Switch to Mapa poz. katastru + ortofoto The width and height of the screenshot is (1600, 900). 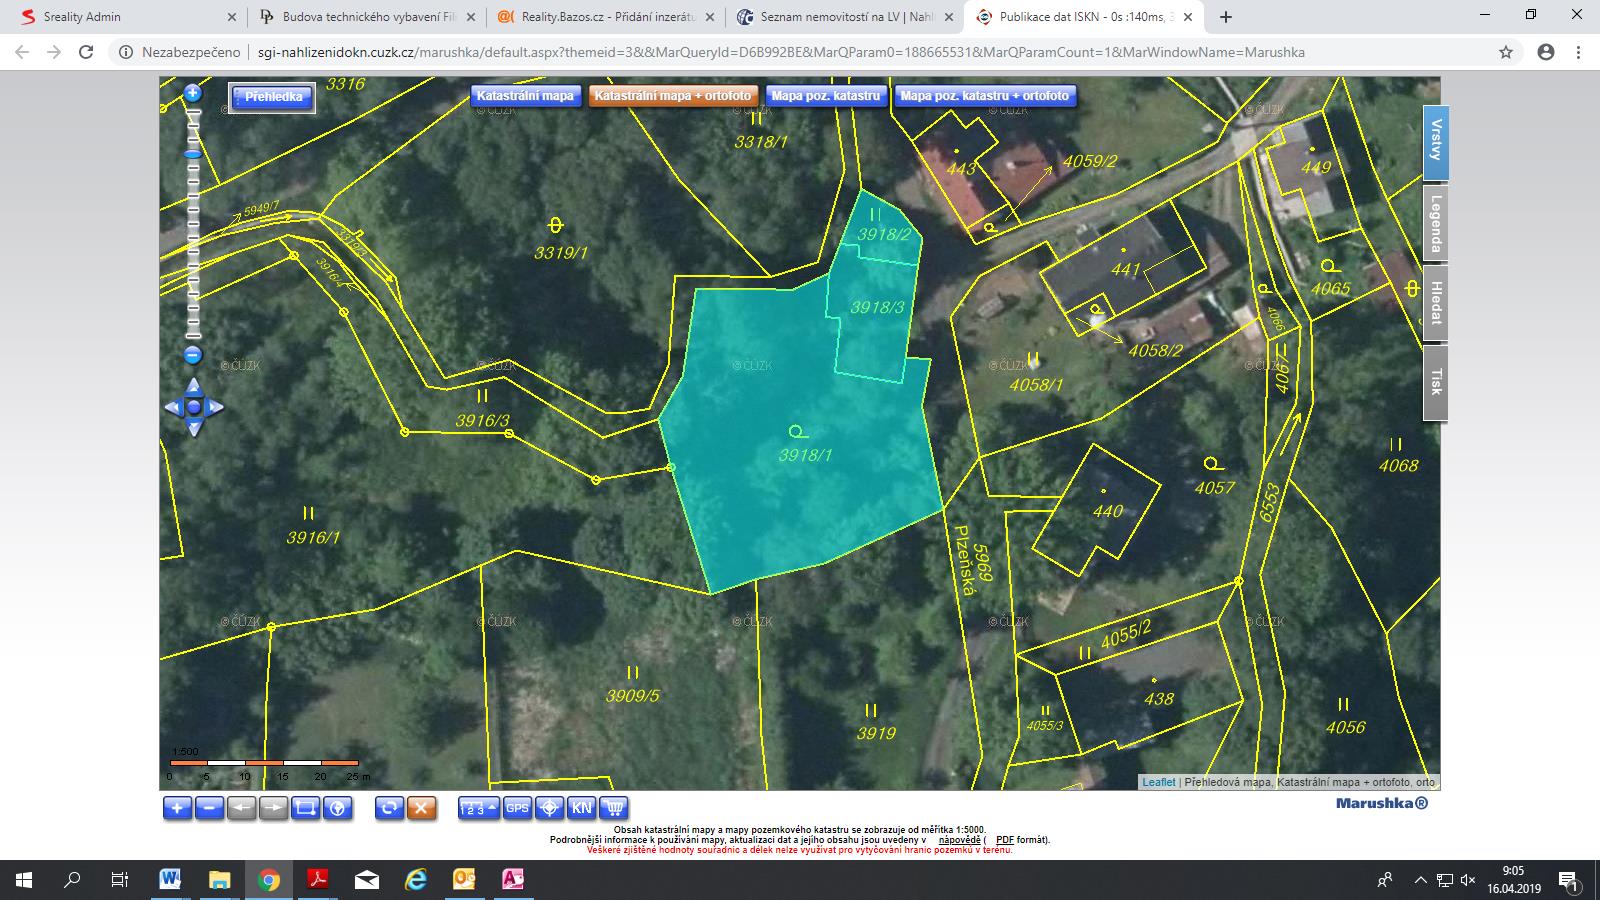click(984, 96)
